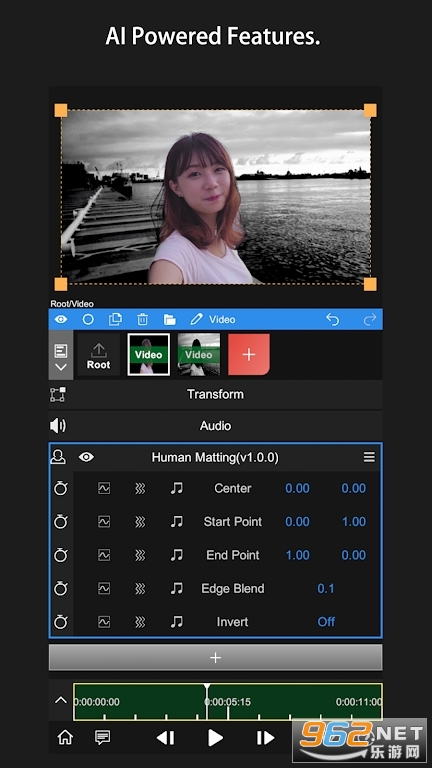Add a new layer with the red plus button
Image resolution: width=432 pixels, height=768 pixels.
click(x=249, y=355)
